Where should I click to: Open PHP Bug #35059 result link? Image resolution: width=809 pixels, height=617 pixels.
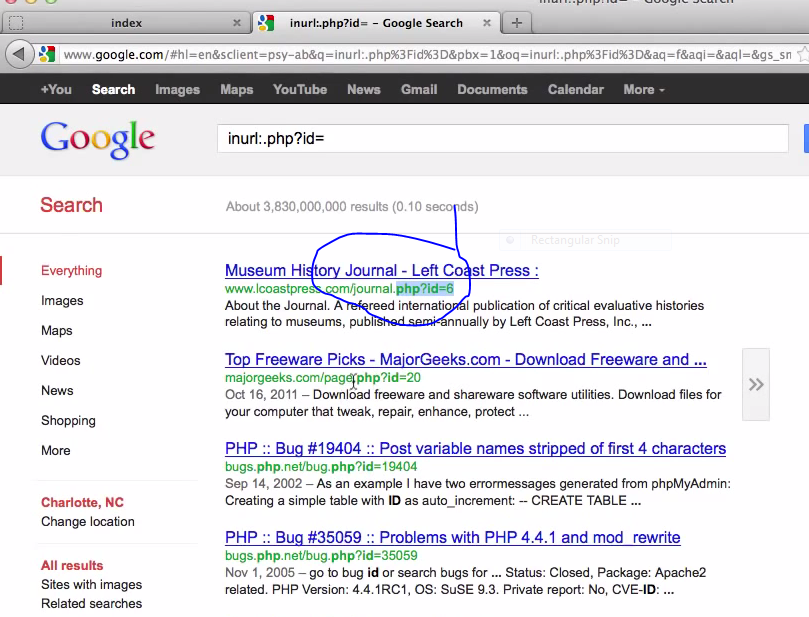tap(452, 538)
